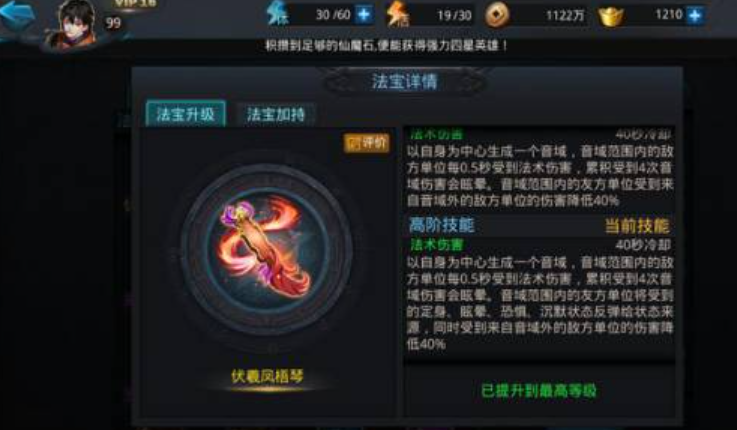Image resolution: width=737 pixels, height=430 pixels.
Task: Tap the copper coin currency icon
Action: pos(497,16)
